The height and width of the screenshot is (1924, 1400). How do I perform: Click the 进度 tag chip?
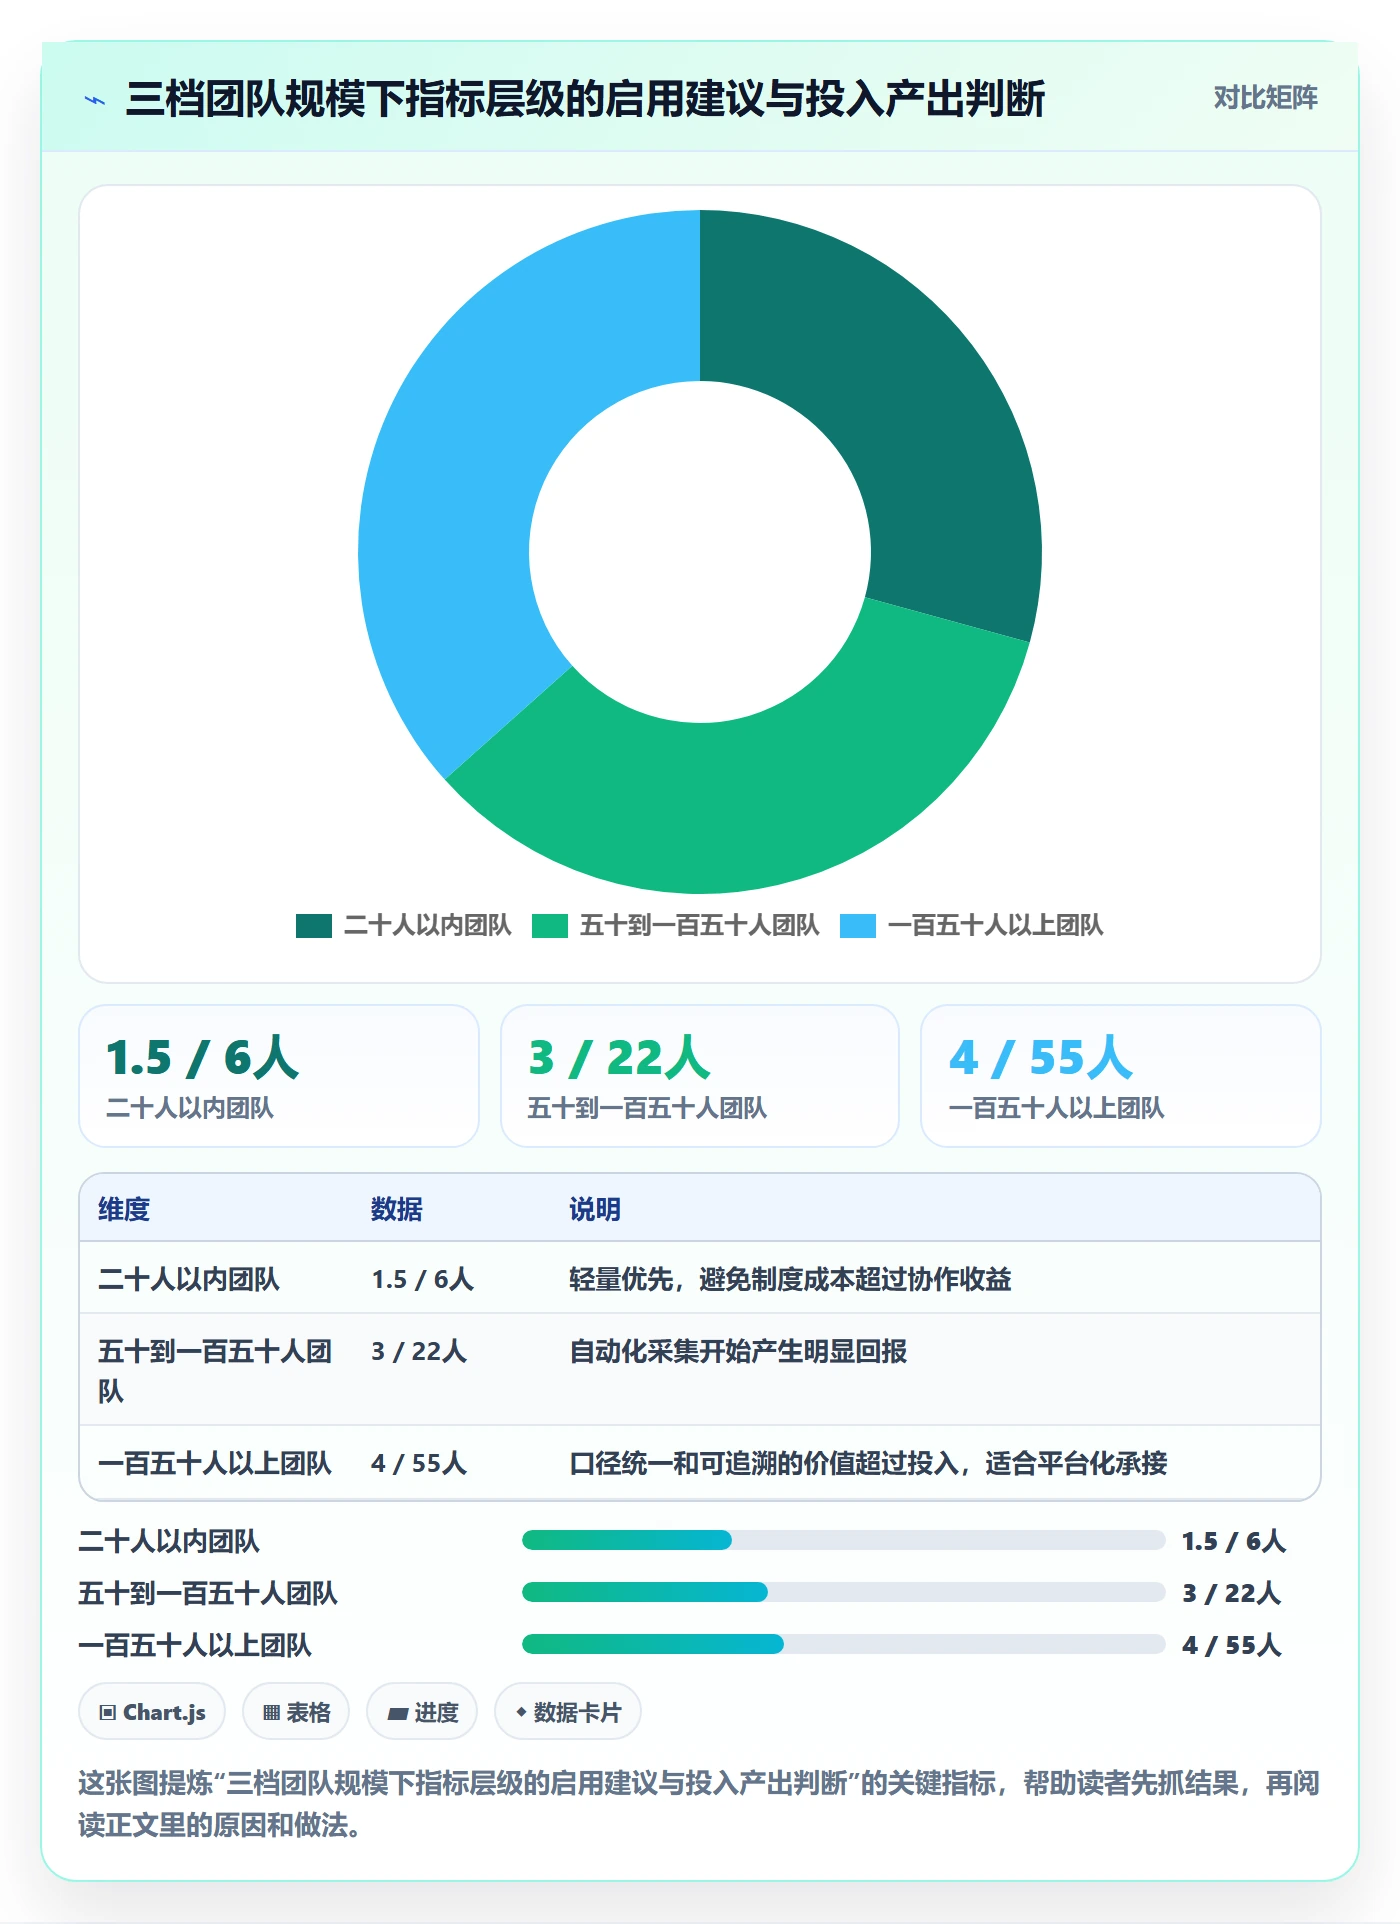[422, 1712]
